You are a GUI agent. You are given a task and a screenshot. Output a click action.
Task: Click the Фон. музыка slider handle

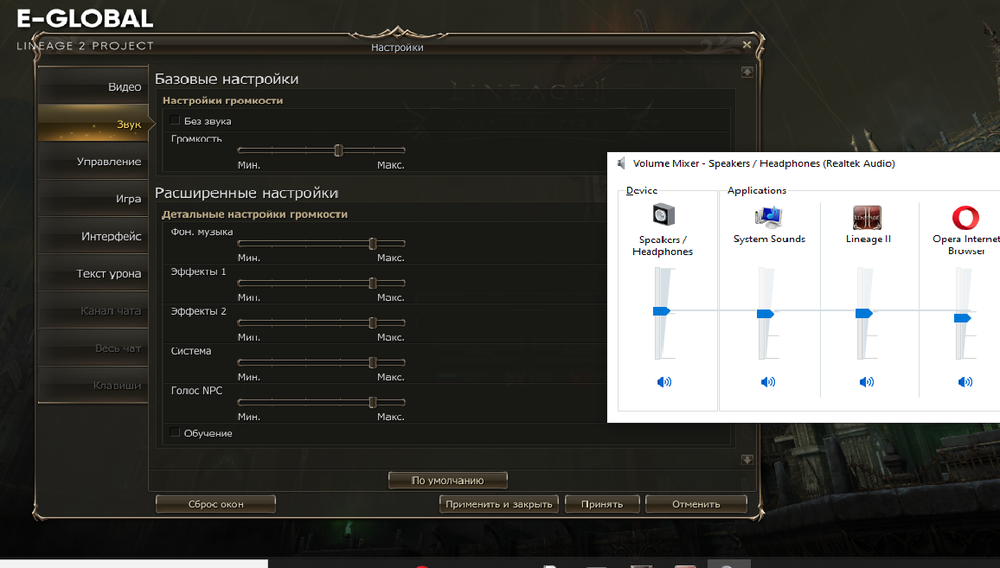[x=372, y=243]
